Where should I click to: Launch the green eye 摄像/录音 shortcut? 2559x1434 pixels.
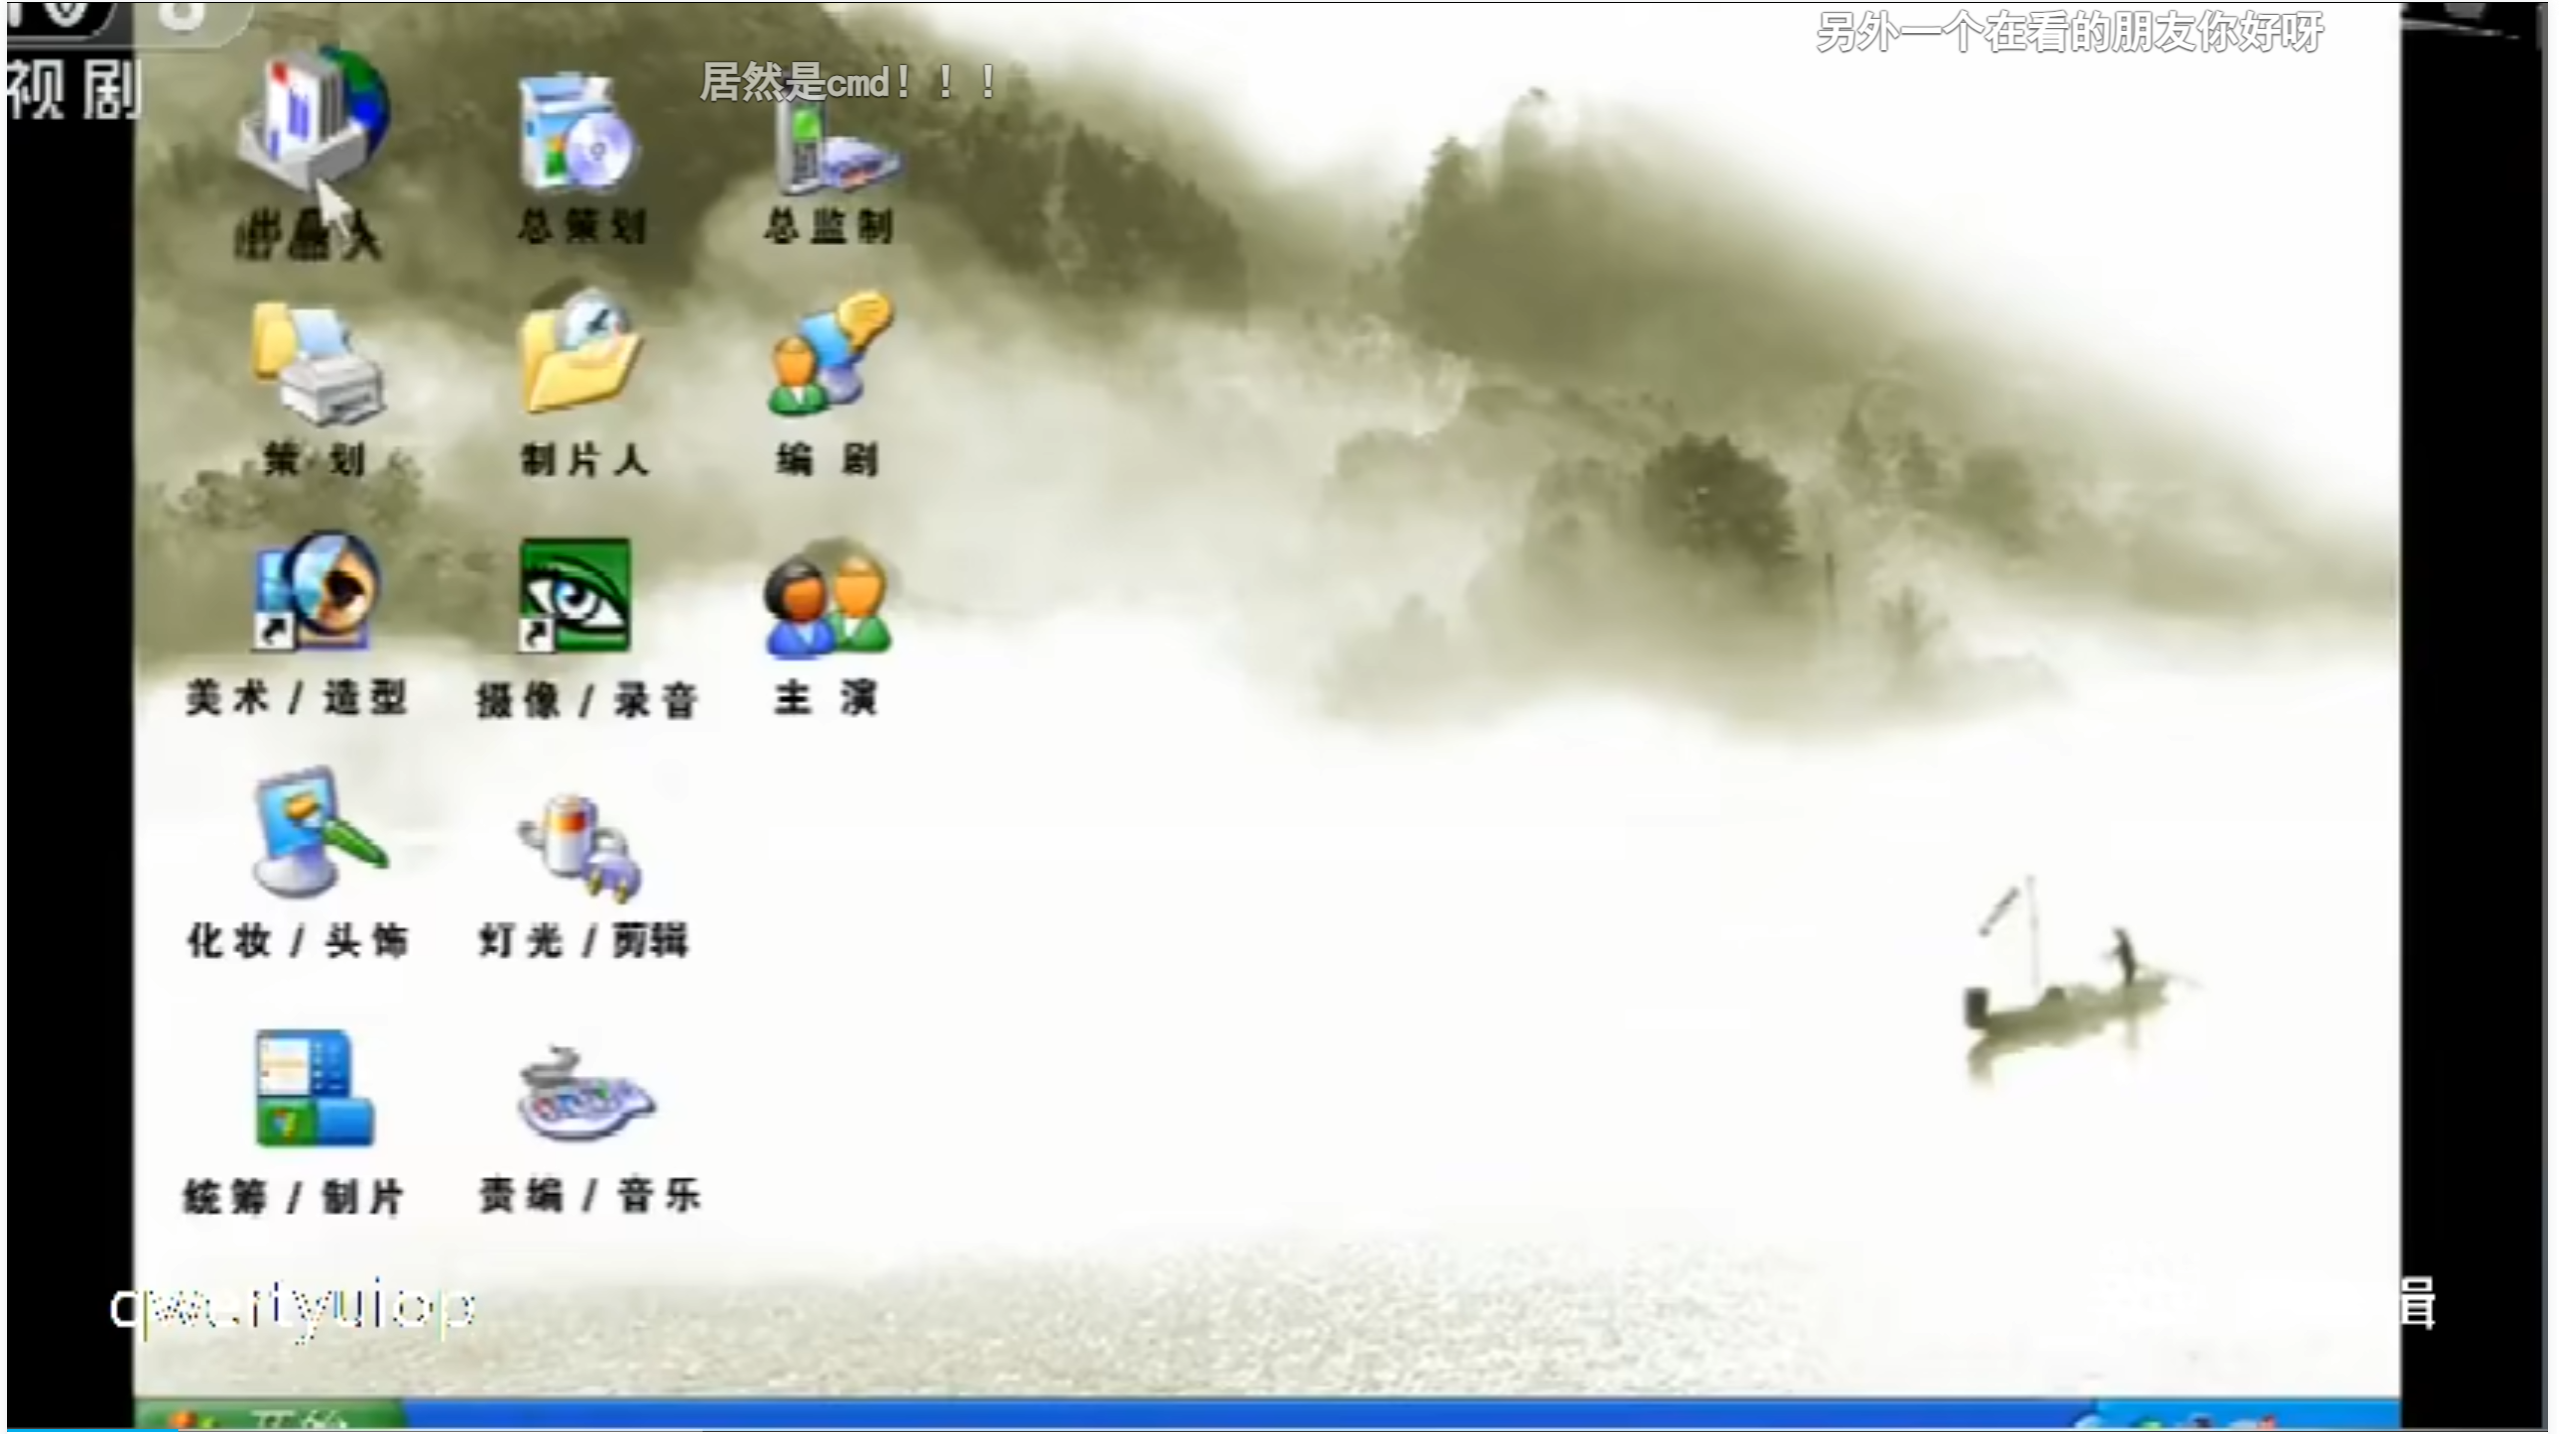tap(575, 596)
